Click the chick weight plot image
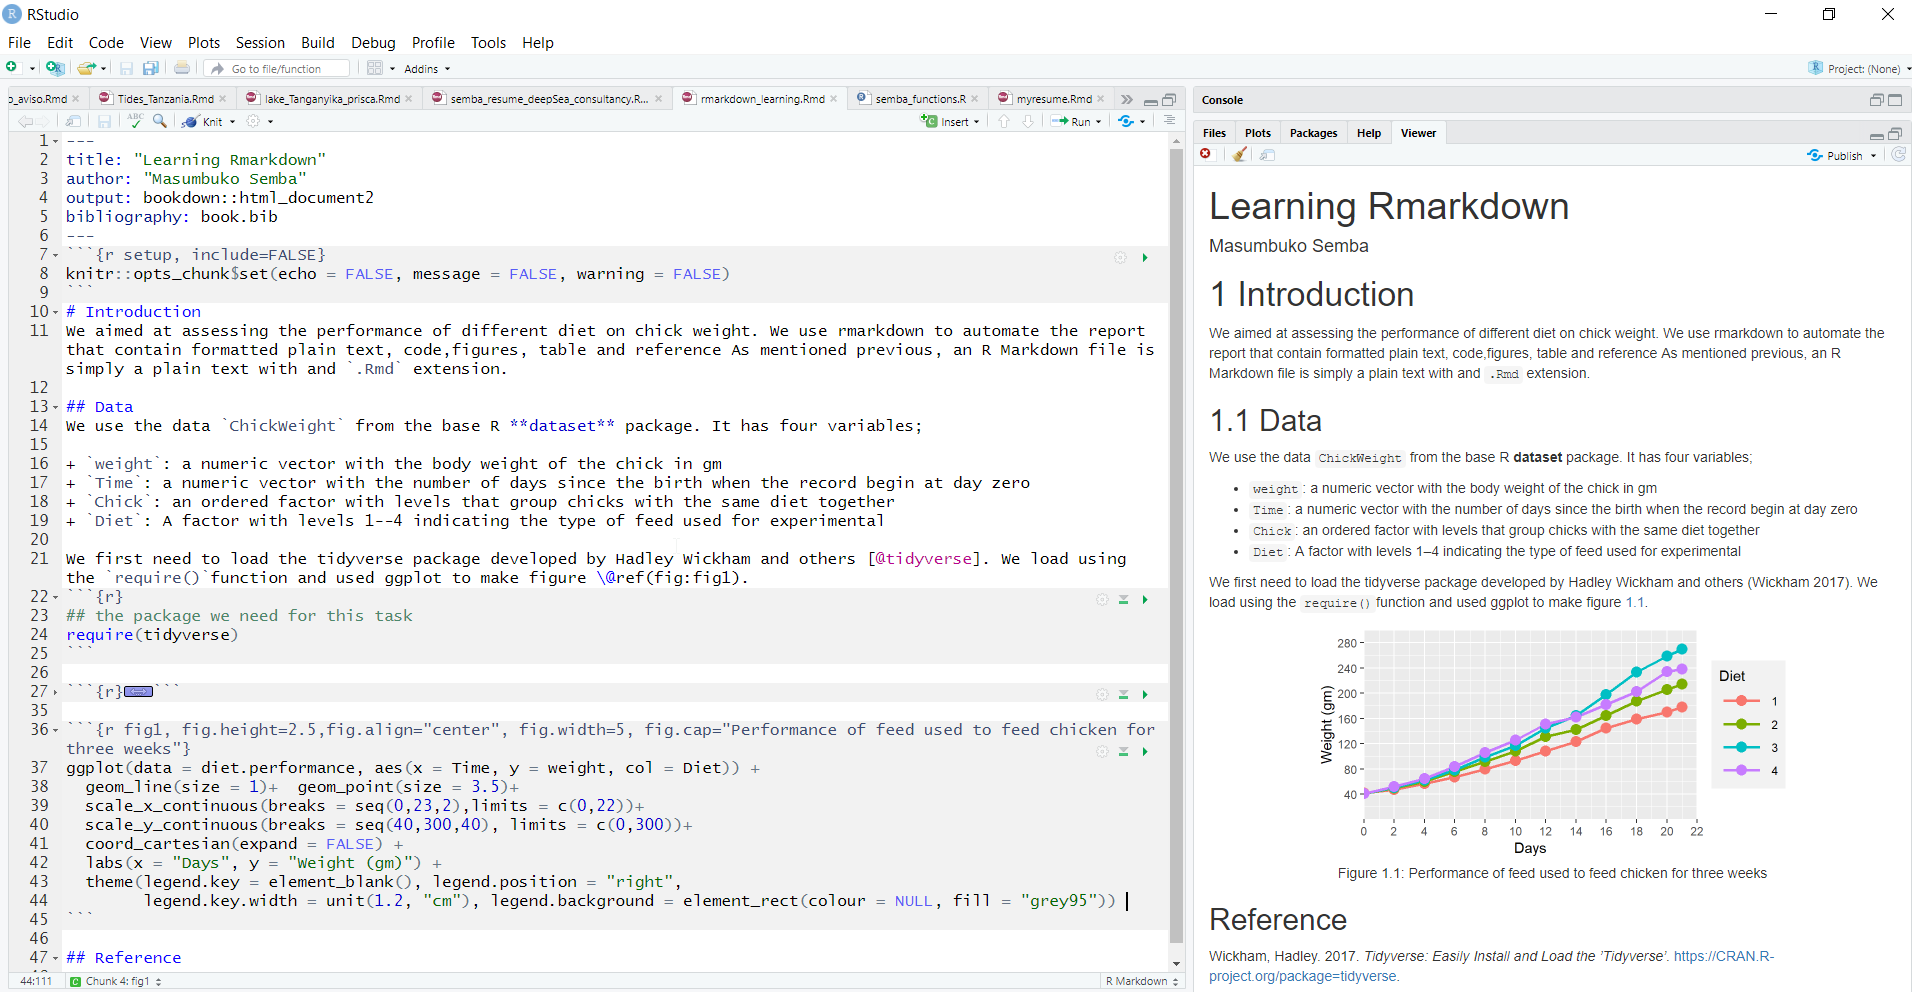This screenshot has width=1912, height=992. pyautogui.click(x=1553, y=742)
